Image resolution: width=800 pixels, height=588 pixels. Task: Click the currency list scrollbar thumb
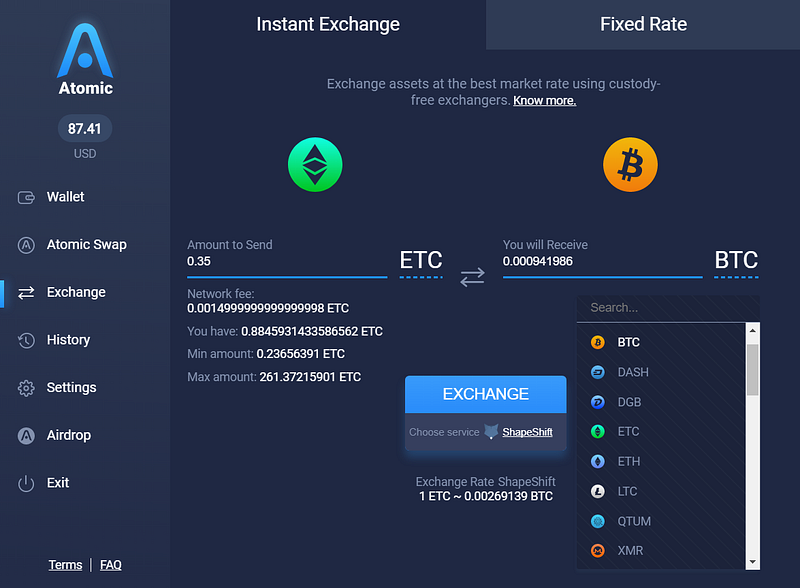pyautogui.click(x=753, y=370)
